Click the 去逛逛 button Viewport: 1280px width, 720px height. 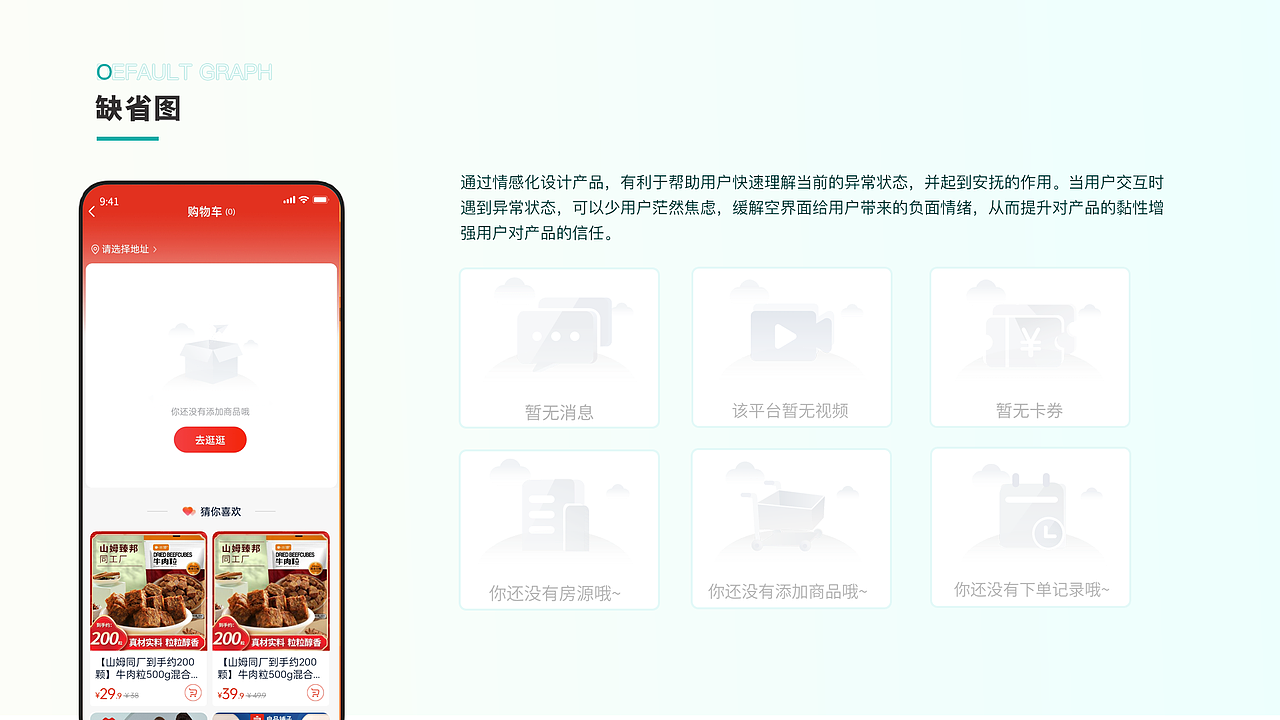pos(210,439)
